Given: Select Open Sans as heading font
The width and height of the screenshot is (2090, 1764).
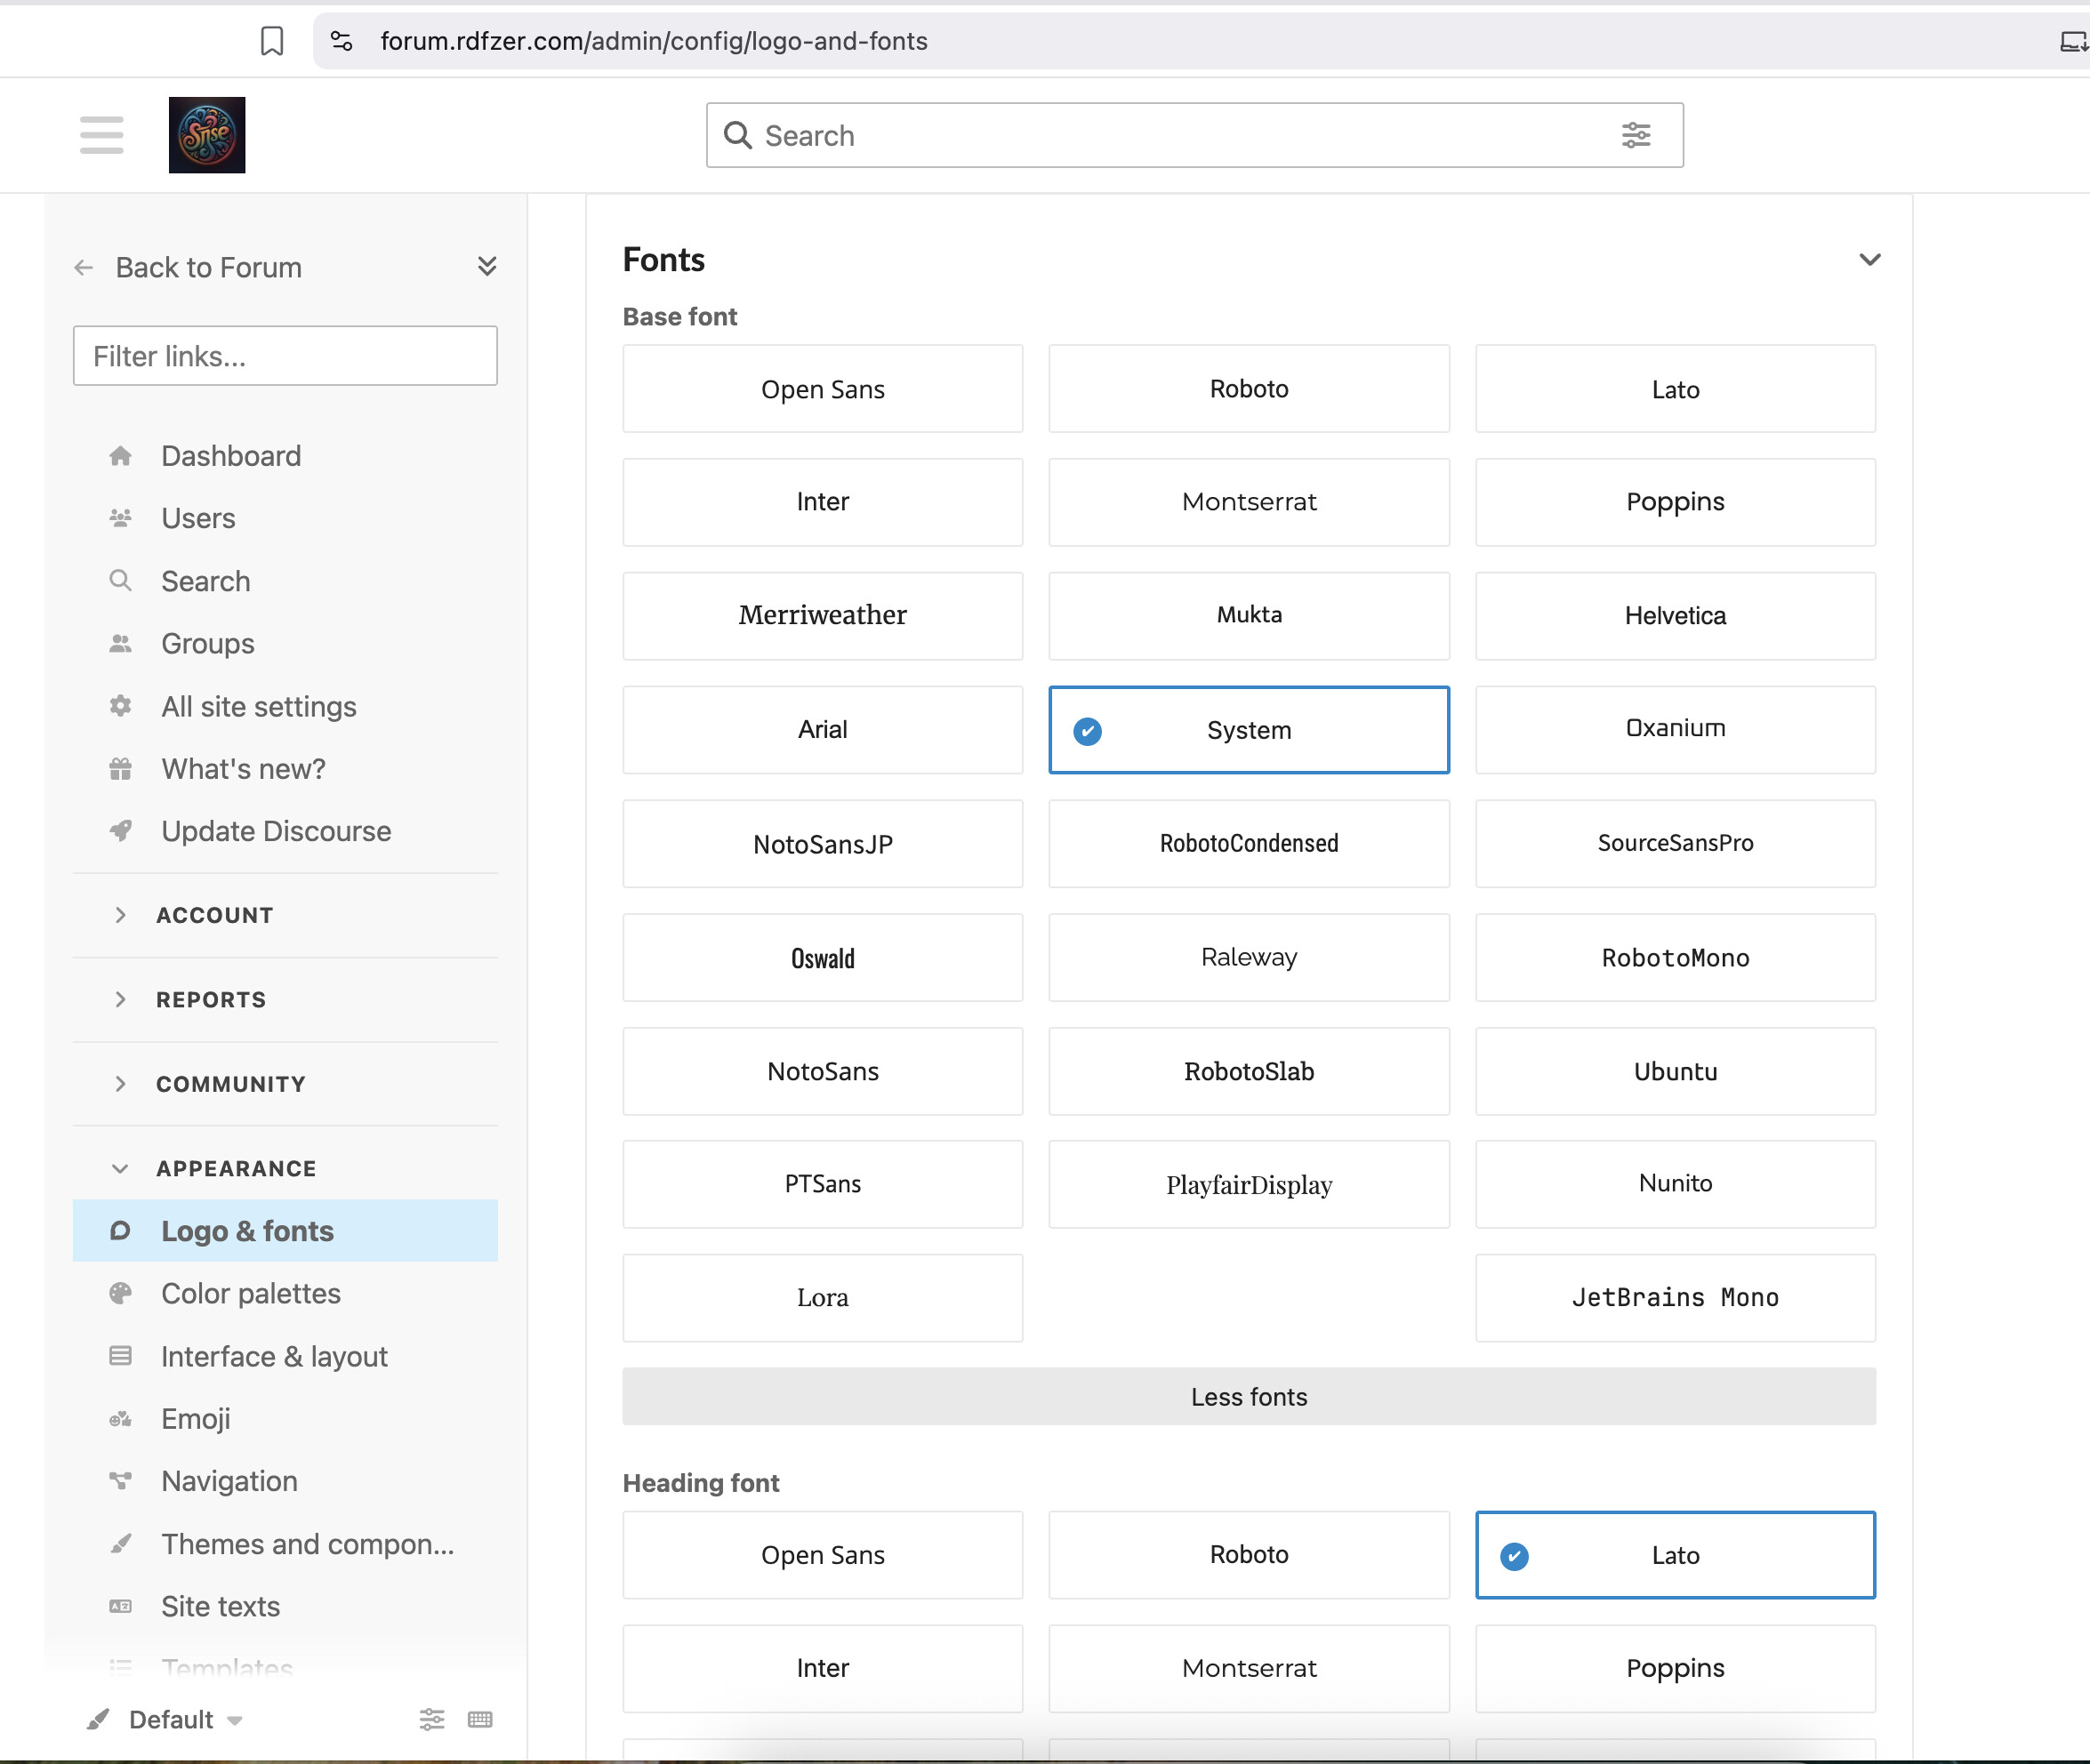Looking at the screenshot, I should (822, 1555).
